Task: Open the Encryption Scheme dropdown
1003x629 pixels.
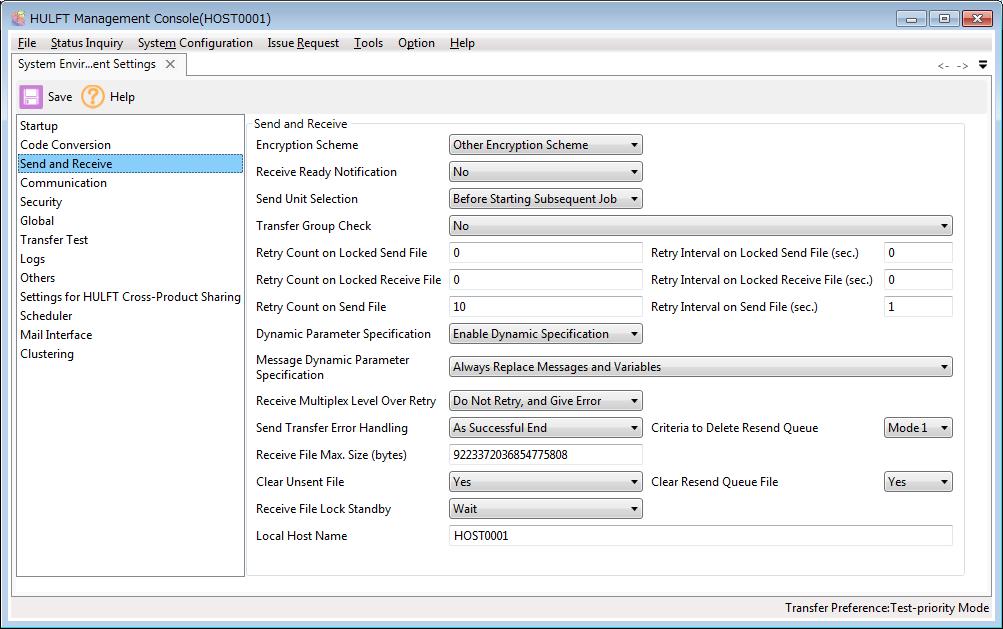Action: point(546,145)
